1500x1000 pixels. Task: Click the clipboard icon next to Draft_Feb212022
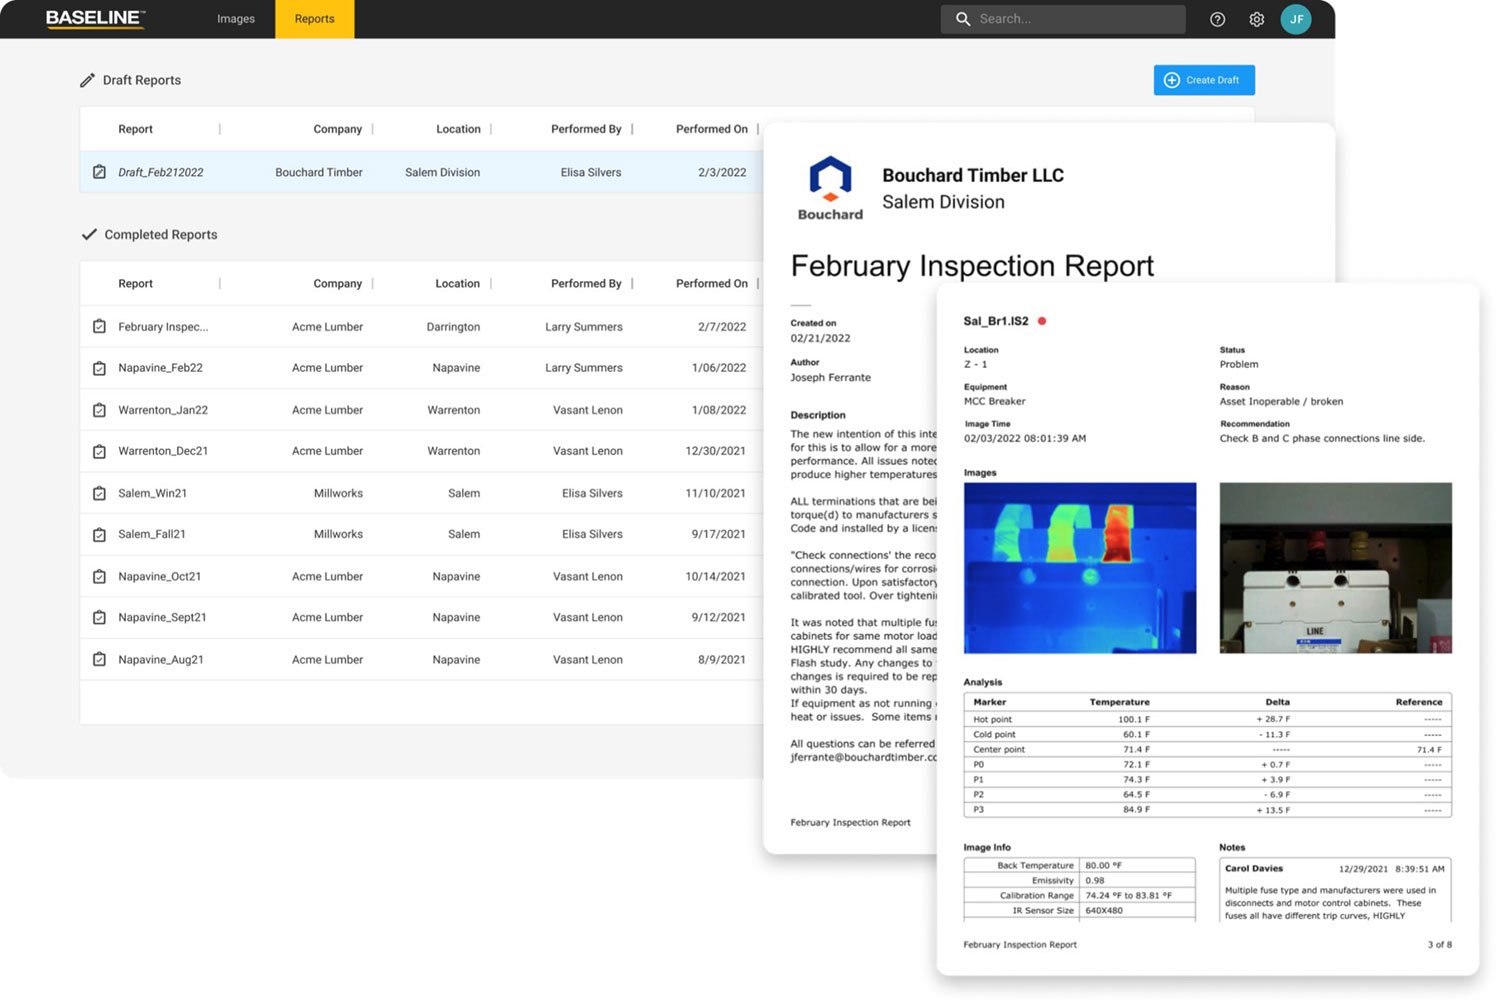(x=99, y=171)
